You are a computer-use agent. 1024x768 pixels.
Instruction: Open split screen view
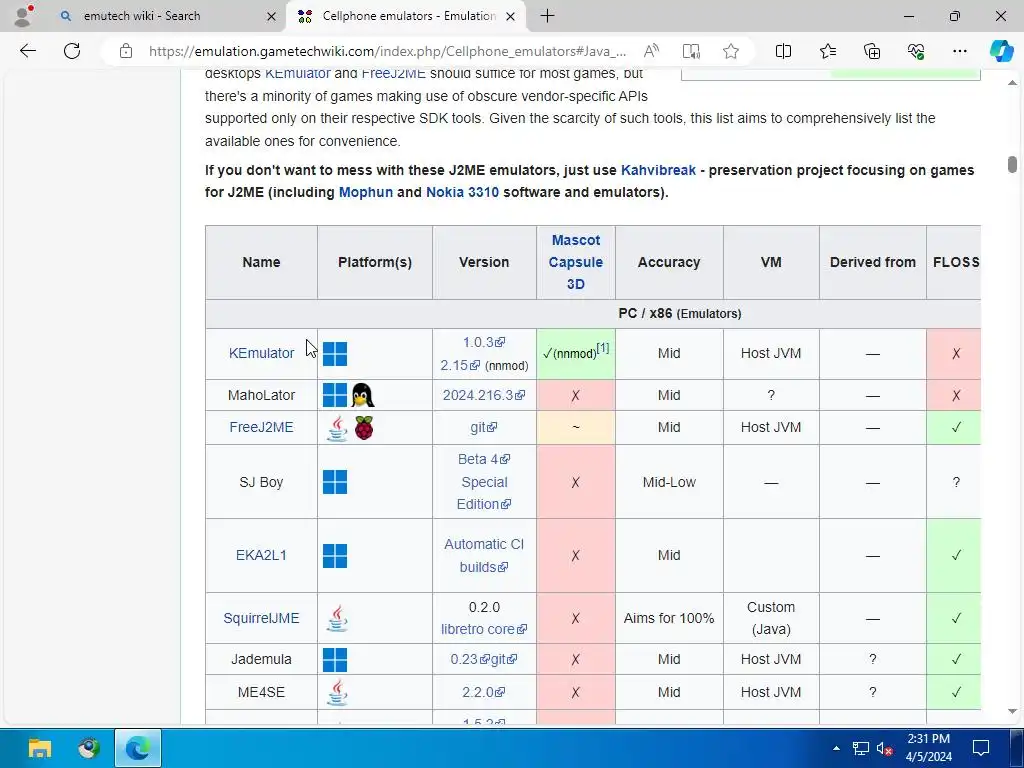[x=783, y=51]
